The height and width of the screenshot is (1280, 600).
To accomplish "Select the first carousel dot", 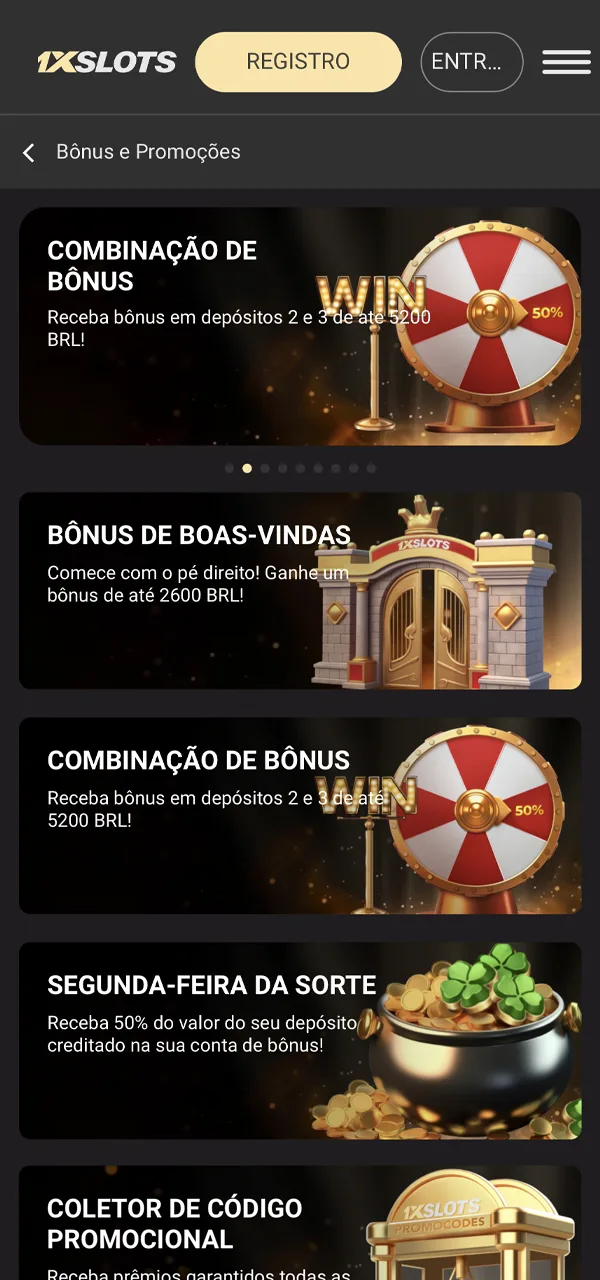I will pyautogui.click(x=229, y=468).
